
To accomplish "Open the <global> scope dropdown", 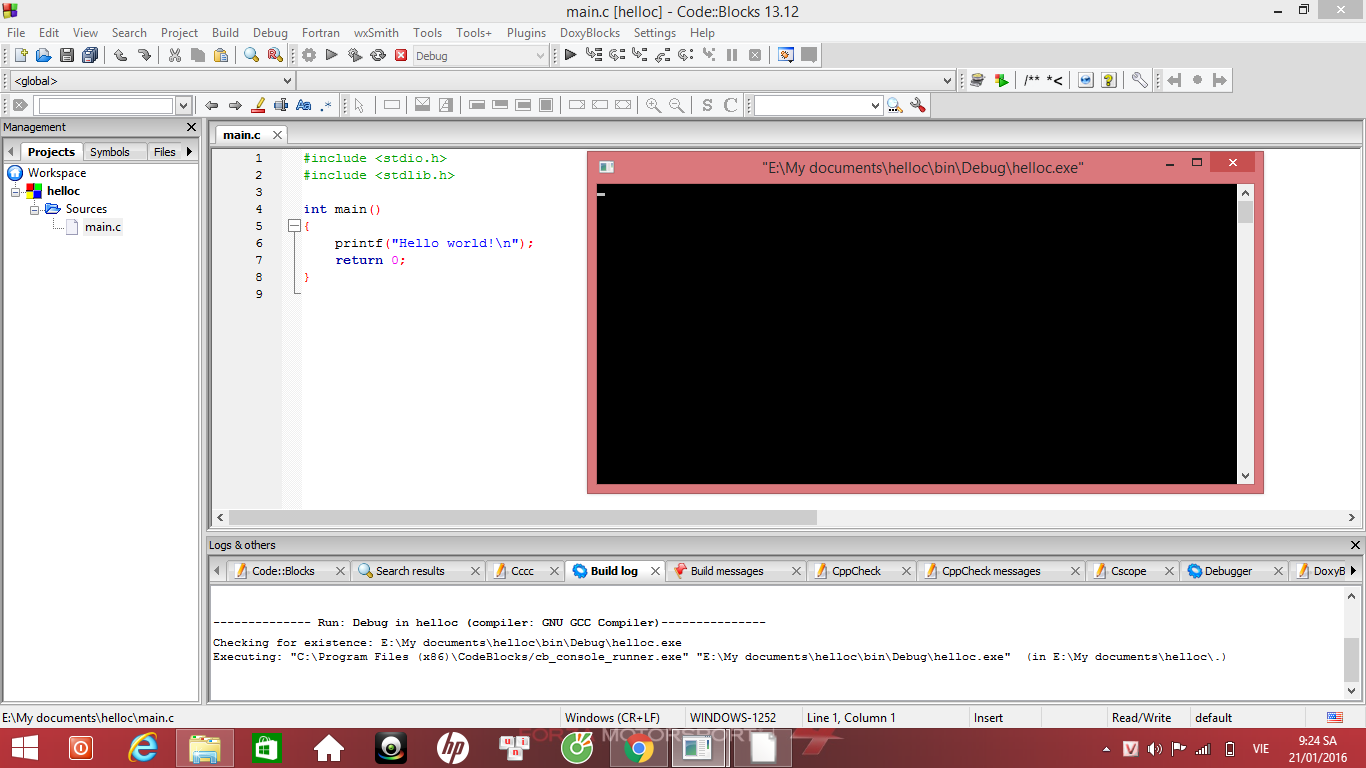I will [x=152, y=81].
